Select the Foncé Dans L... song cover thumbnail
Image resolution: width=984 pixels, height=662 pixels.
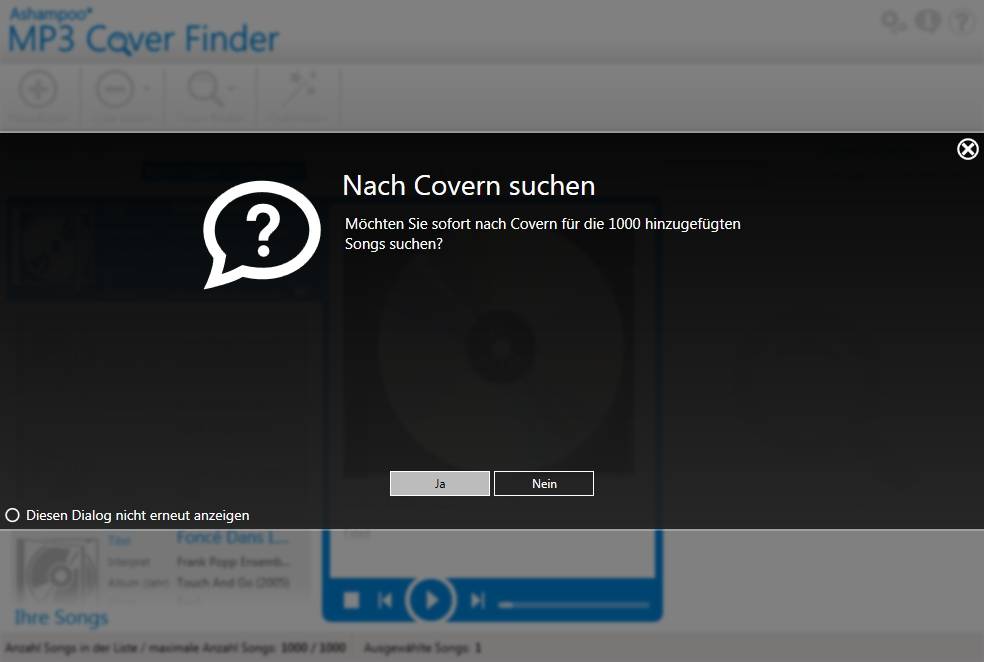point(57,570)
